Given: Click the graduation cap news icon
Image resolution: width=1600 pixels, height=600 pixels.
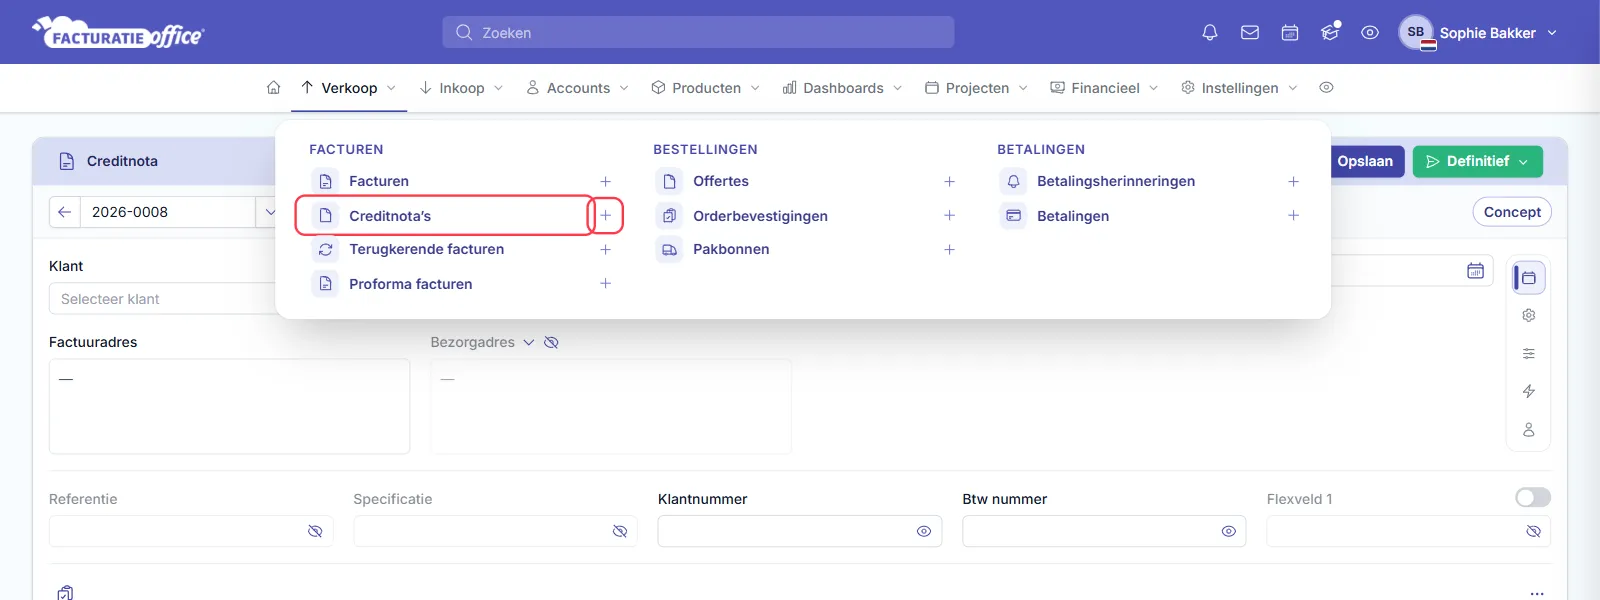Looking at the screenshot, I should pos(1330,33).
